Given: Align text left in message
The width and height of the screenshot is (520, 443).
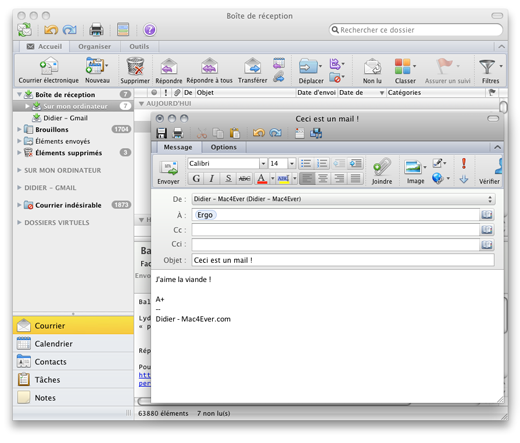Looking at the screenshot, I should [x=307, y=179].
